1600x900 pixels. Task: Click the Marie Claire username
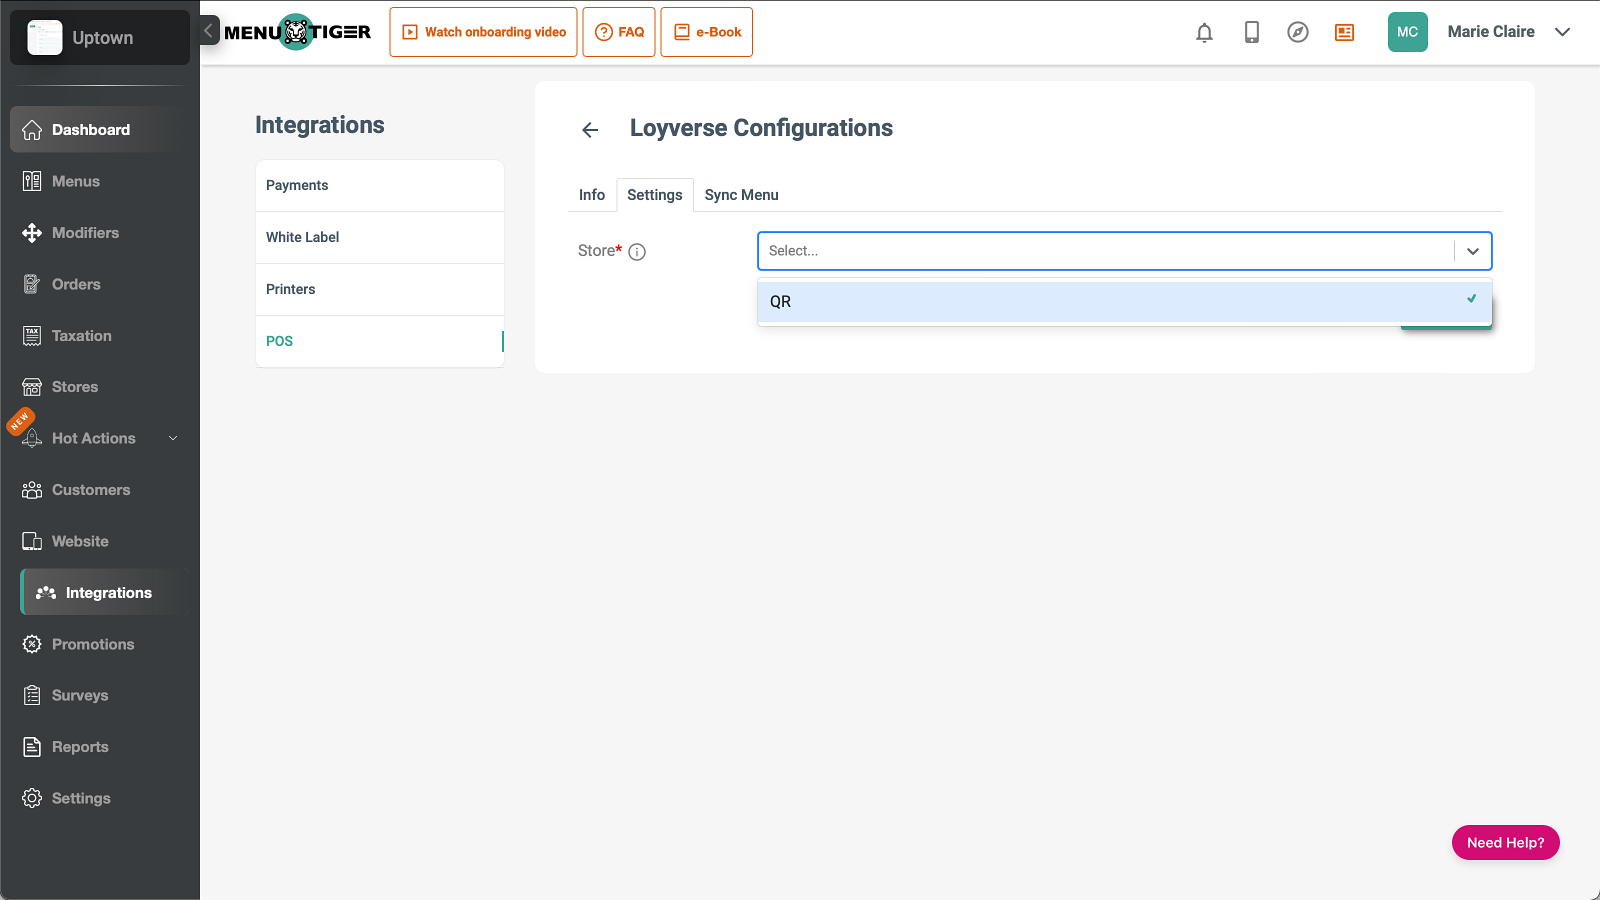click(1491, 32)
